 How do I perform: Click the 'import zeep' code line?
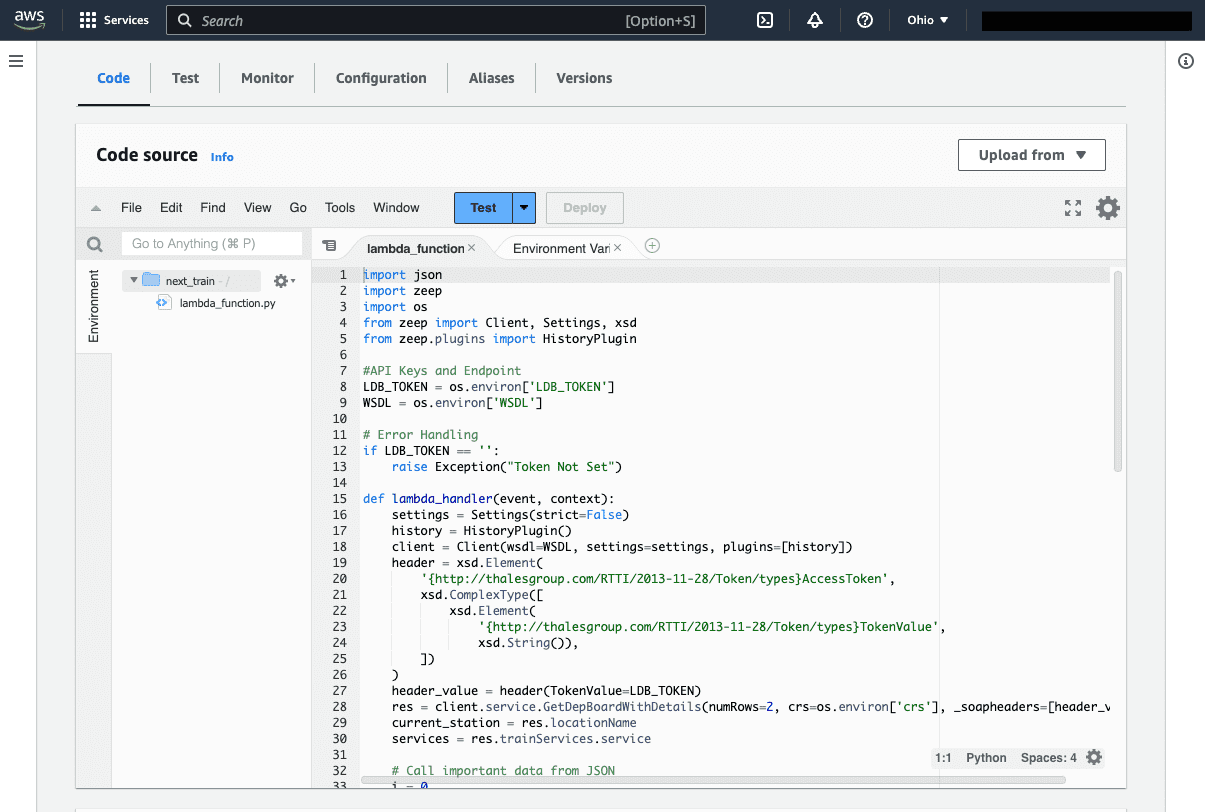click(402, 291)
